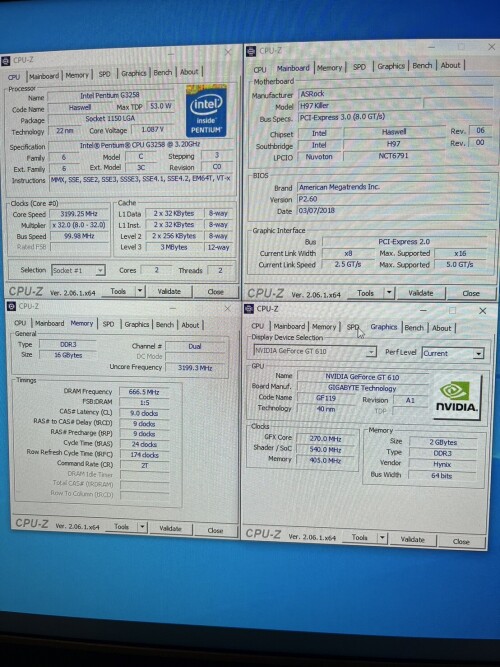Click CPU-Z app icon in CPU window title
This screenshot has width=500, height=667.
click(x=6, y=61)
